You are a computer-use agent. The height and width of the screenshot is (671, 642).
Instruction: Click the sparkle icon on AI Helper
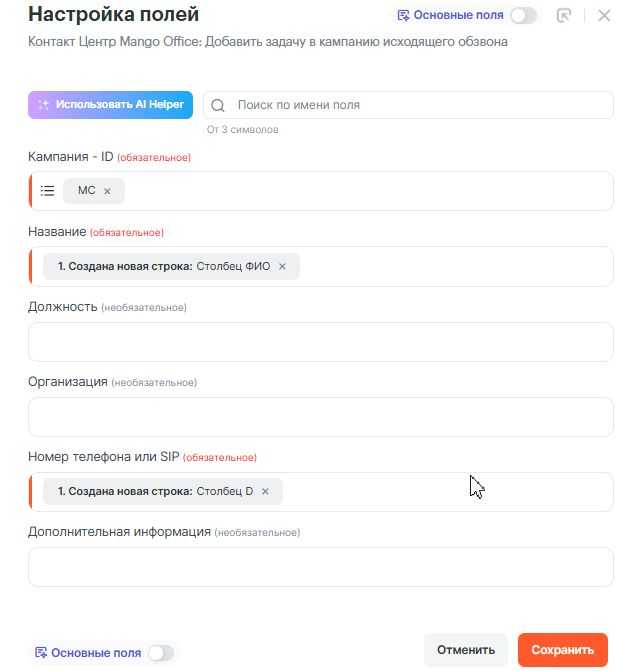tap(44, 105)
